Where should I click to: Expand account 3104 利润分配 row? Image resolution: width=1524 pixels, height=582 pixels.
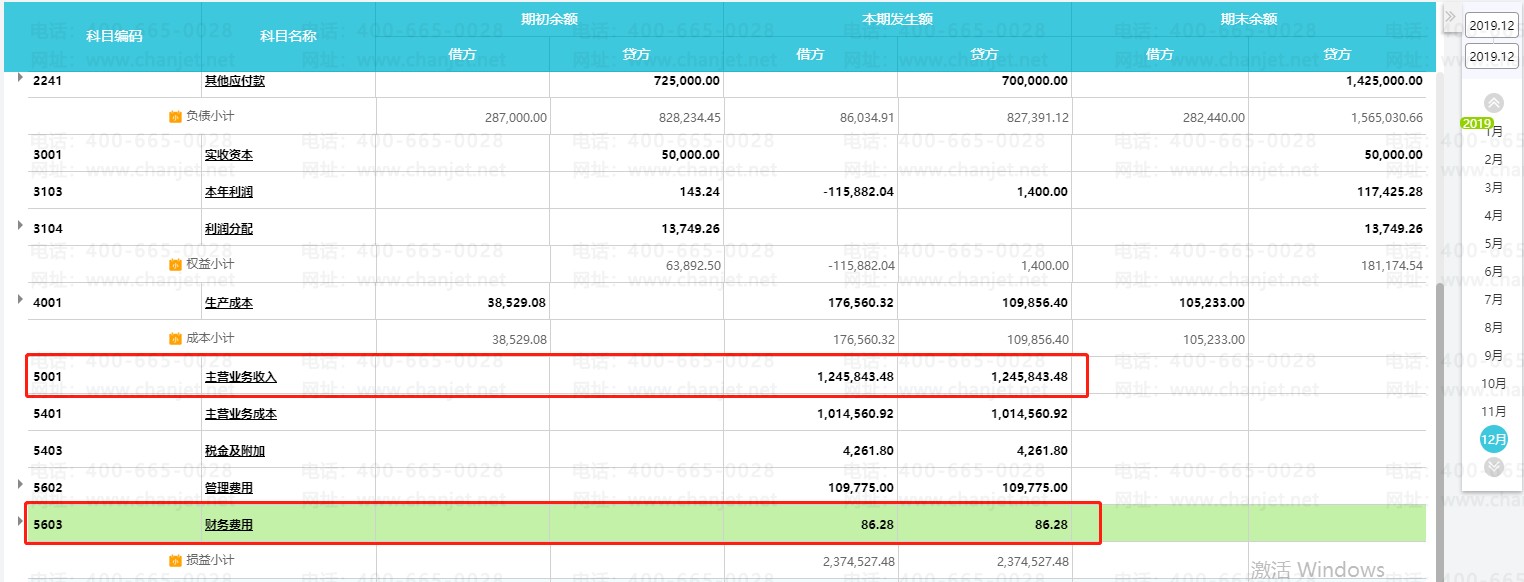(20, 225)
